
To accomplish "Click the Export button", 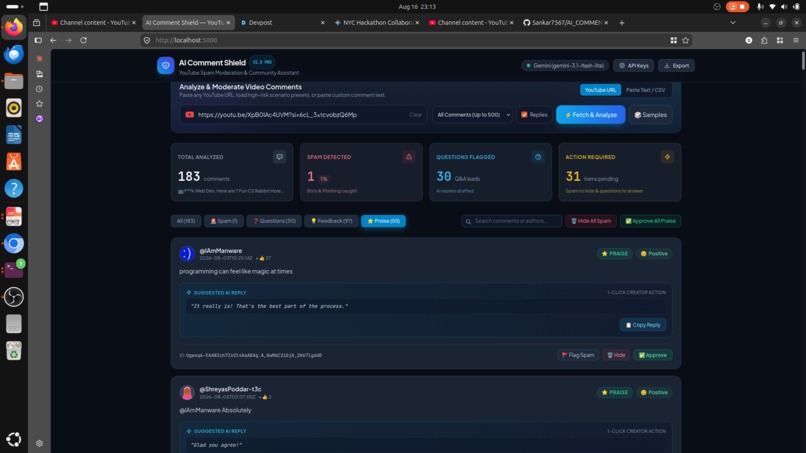I will click(x=676, y=66).
